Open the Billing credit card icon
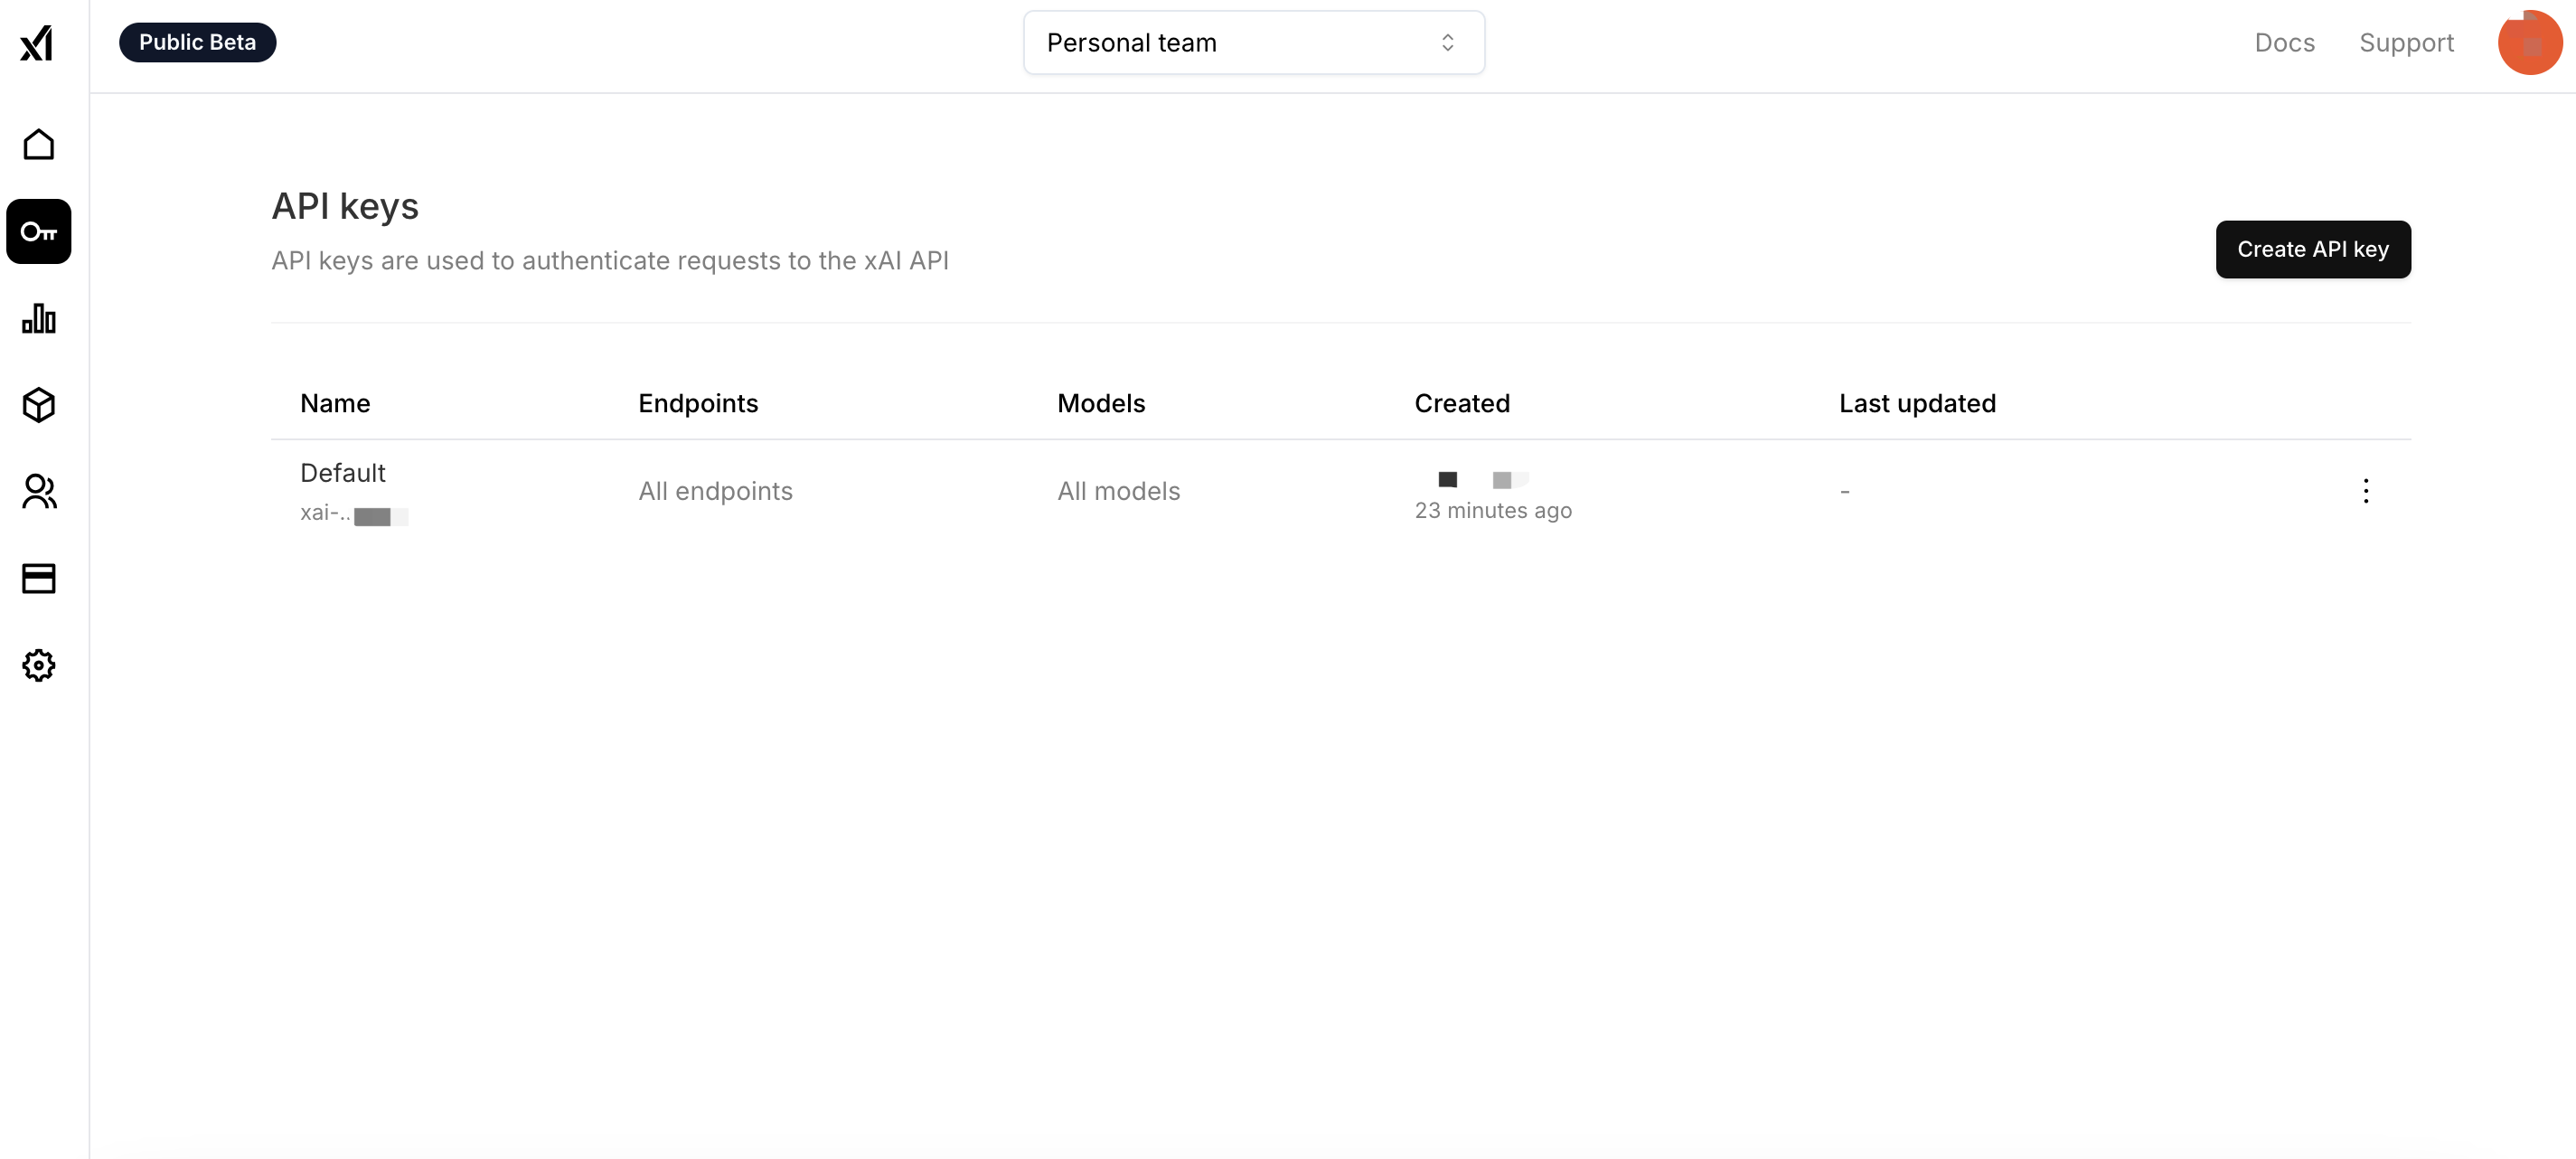 click(x=38, y=579)
